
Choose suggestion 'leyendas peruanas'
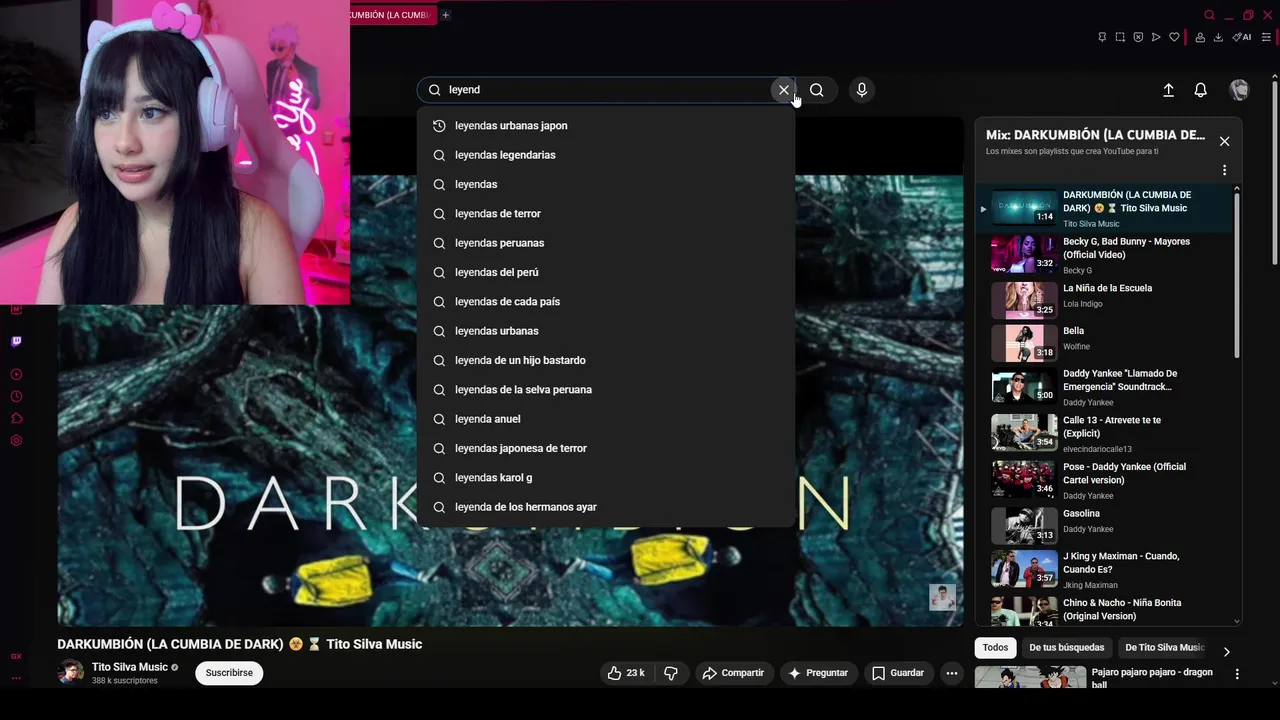[606, 243]
